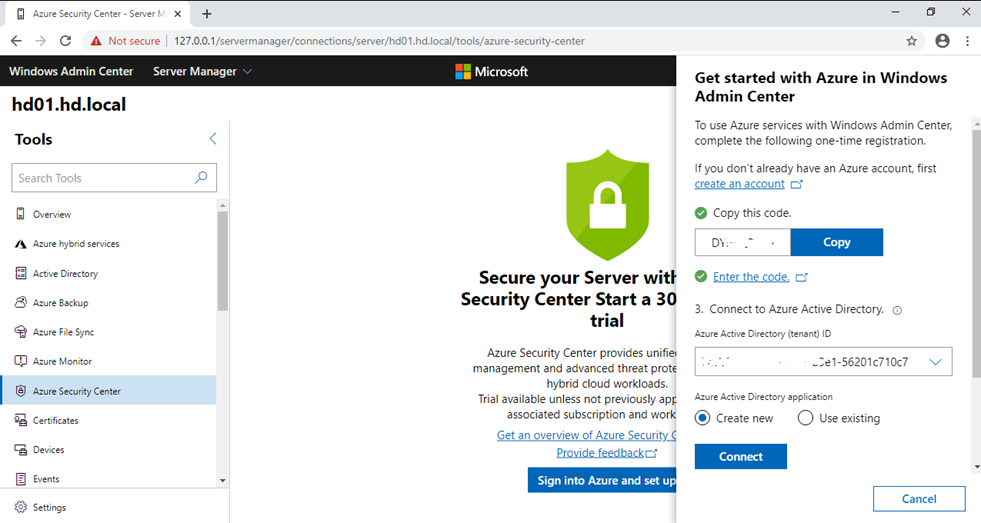
Task: Click the Tools list vertical scrollbar
Action: pyautogui.click(x=222, y=260)
